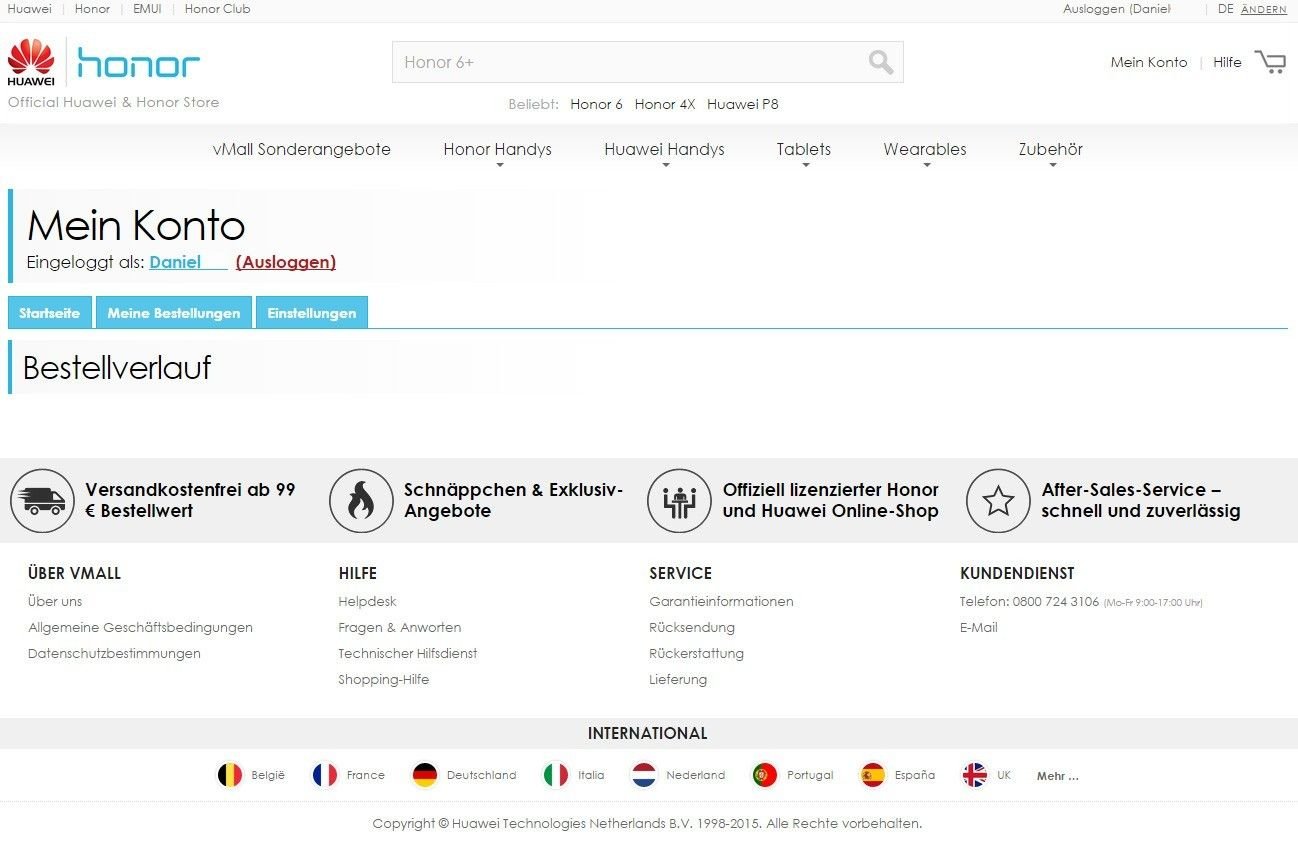Expand the Tablets menu

pos(804,150)
